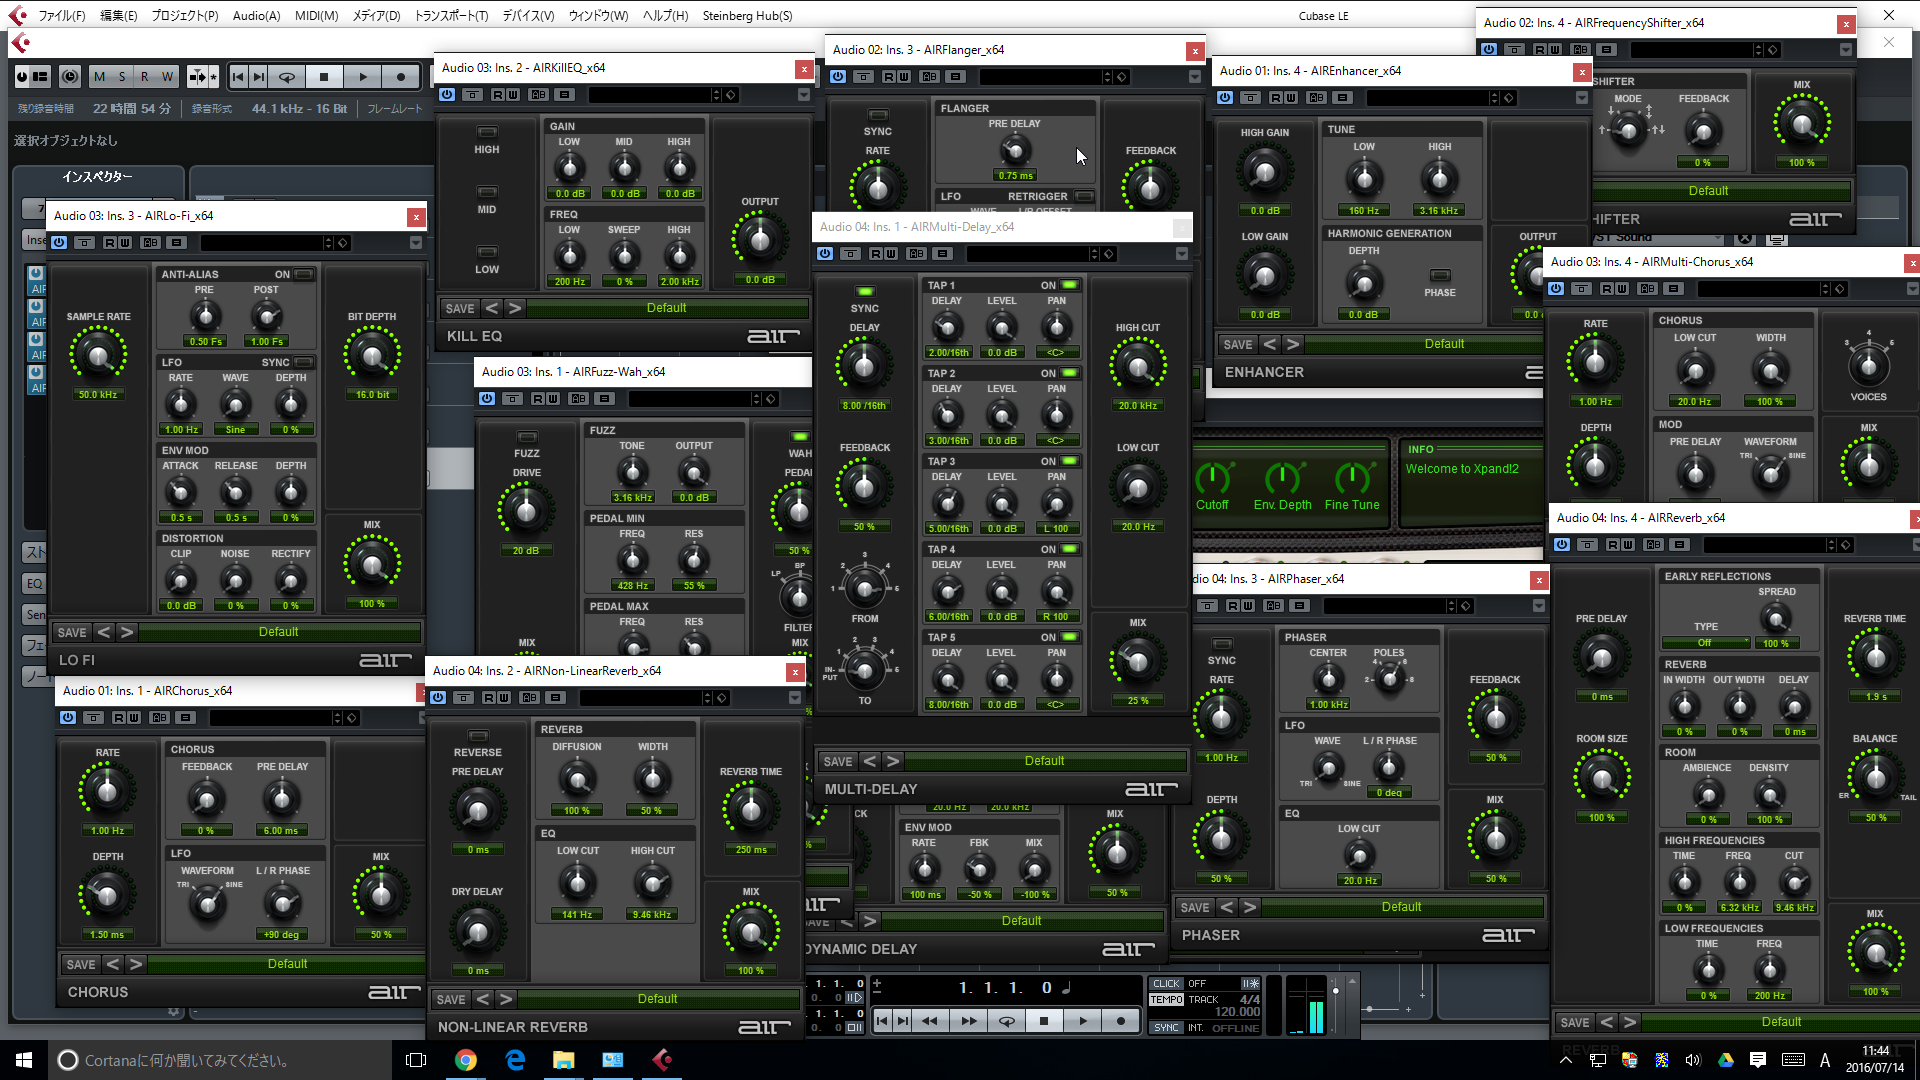Click next preset arrow in Lo-Fi plugin
This screenshot has height=1080, width=1920.
tap(127, 632)
